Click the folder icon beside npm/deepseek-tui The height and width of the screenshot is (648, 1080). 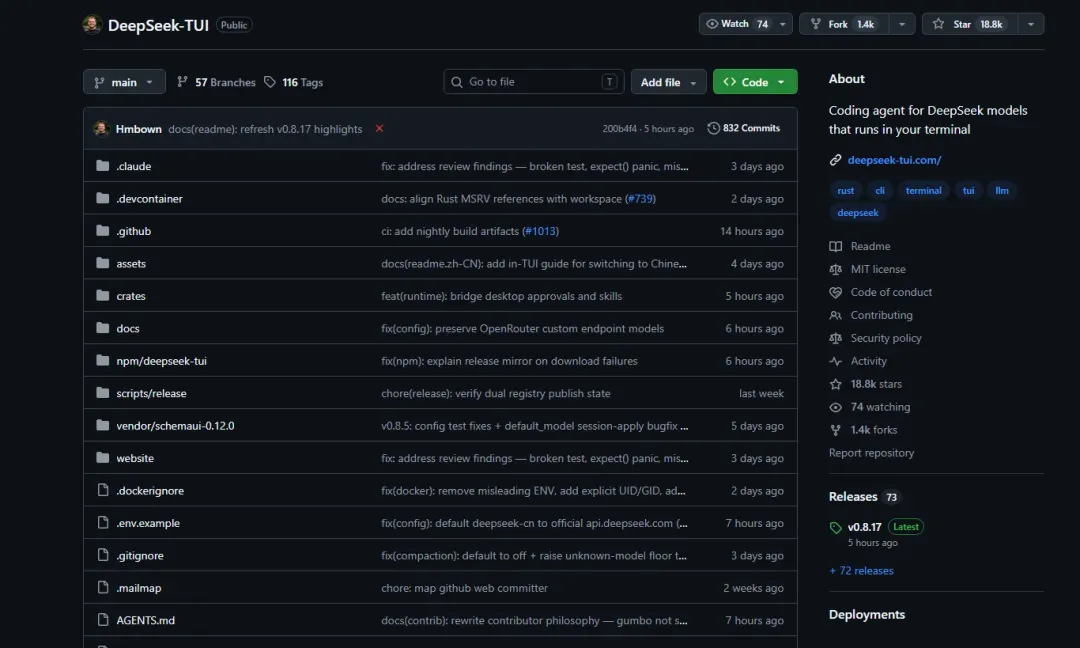pyautogui.click(x=103, y=360)
